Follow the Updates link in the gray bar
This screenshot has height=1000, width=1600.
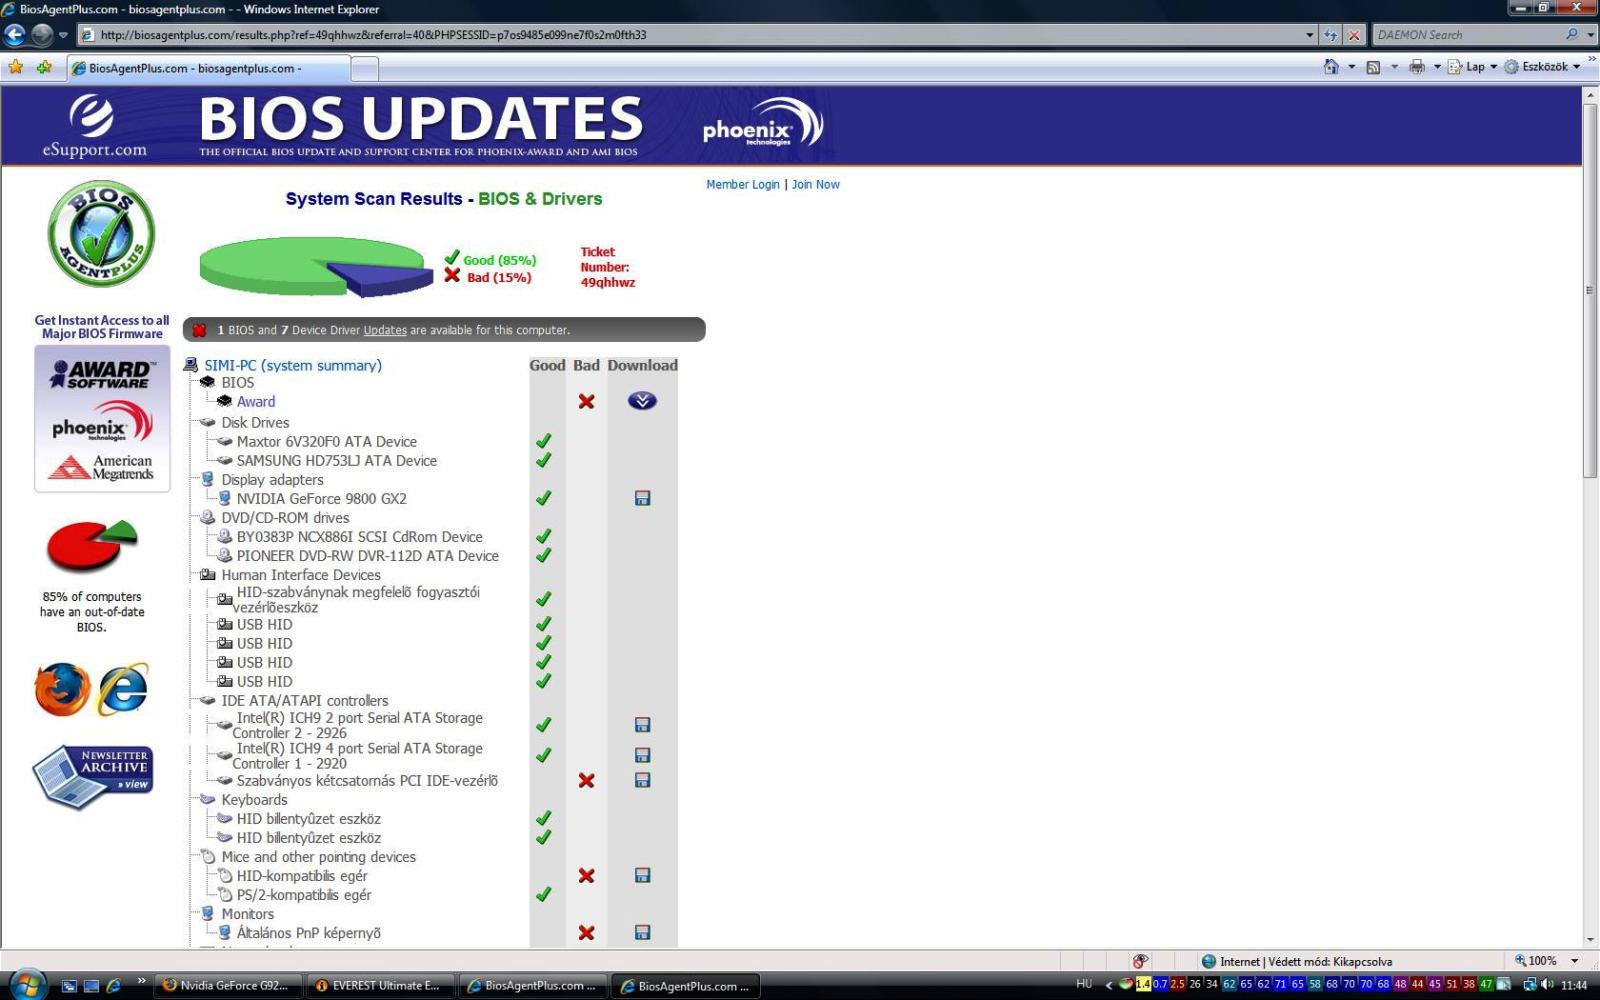(385, 330)
